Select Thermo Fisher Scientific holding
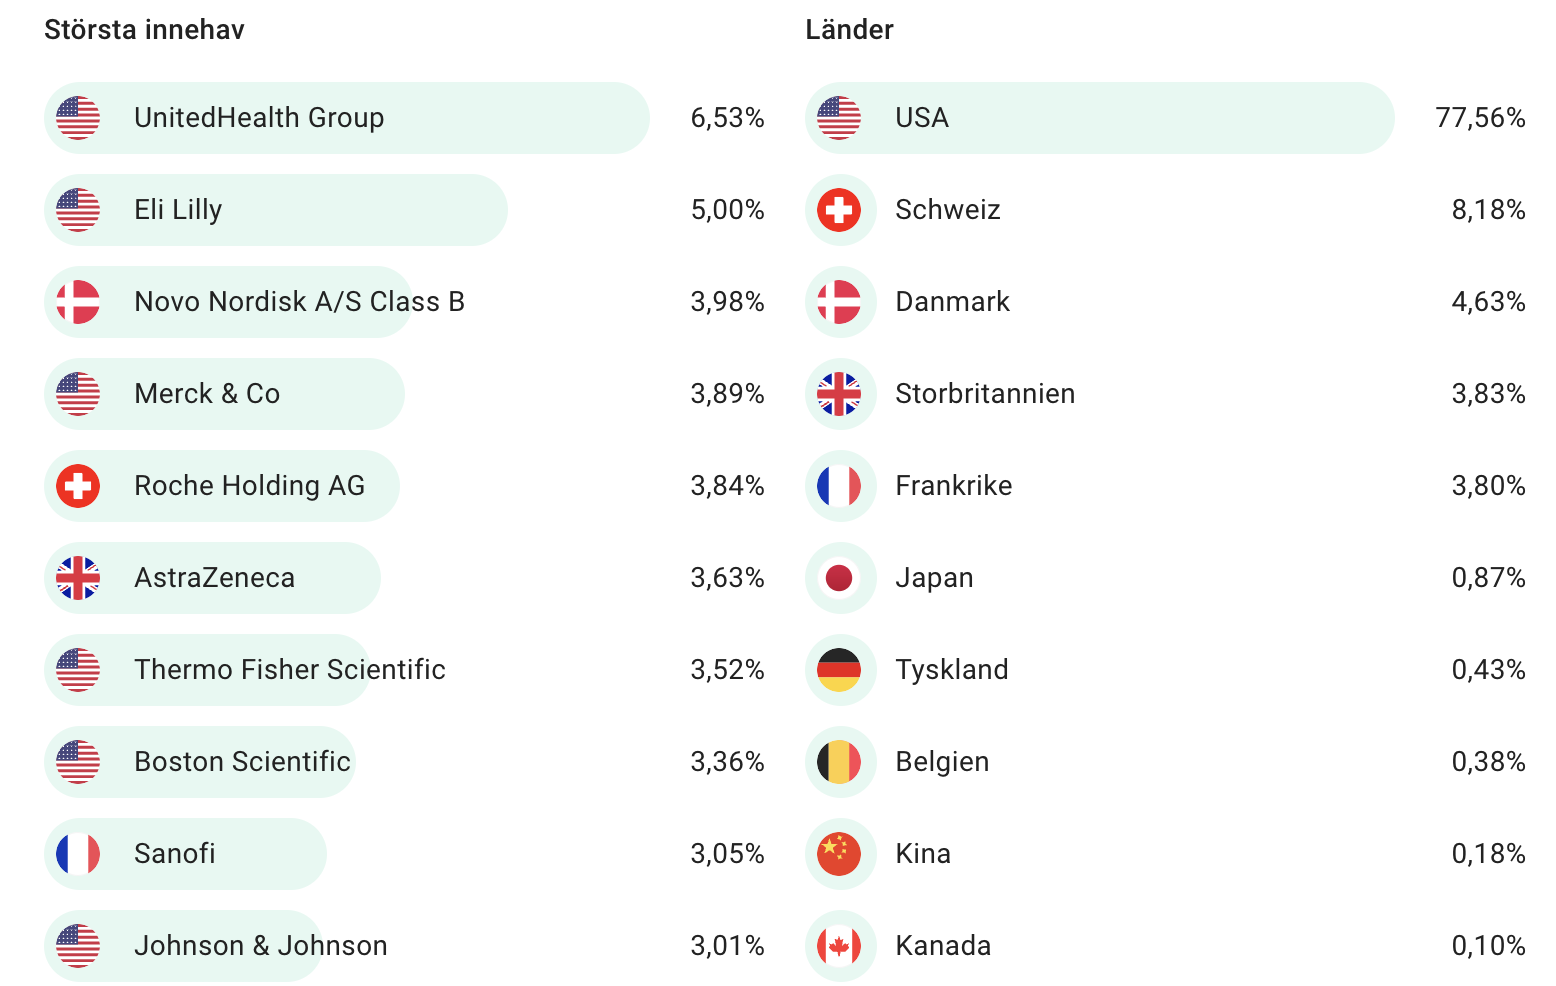This screenshot has width=1556, height=986. [x=290, y=670]
